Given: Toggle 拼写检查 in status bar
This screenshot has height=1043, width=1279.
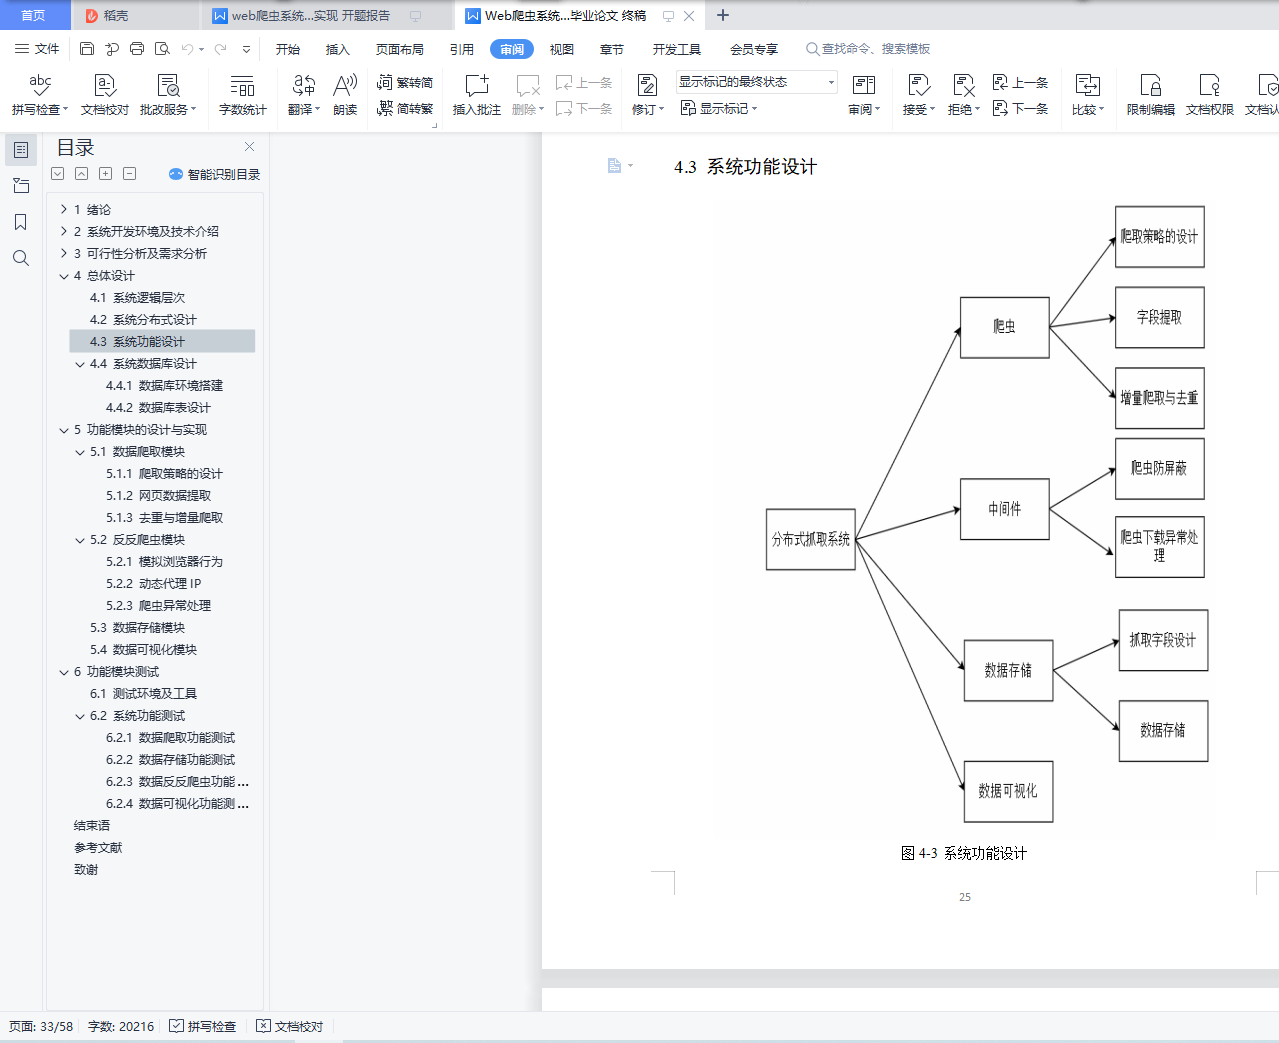Looking at the screenshot, I should tap(203, 1026).
